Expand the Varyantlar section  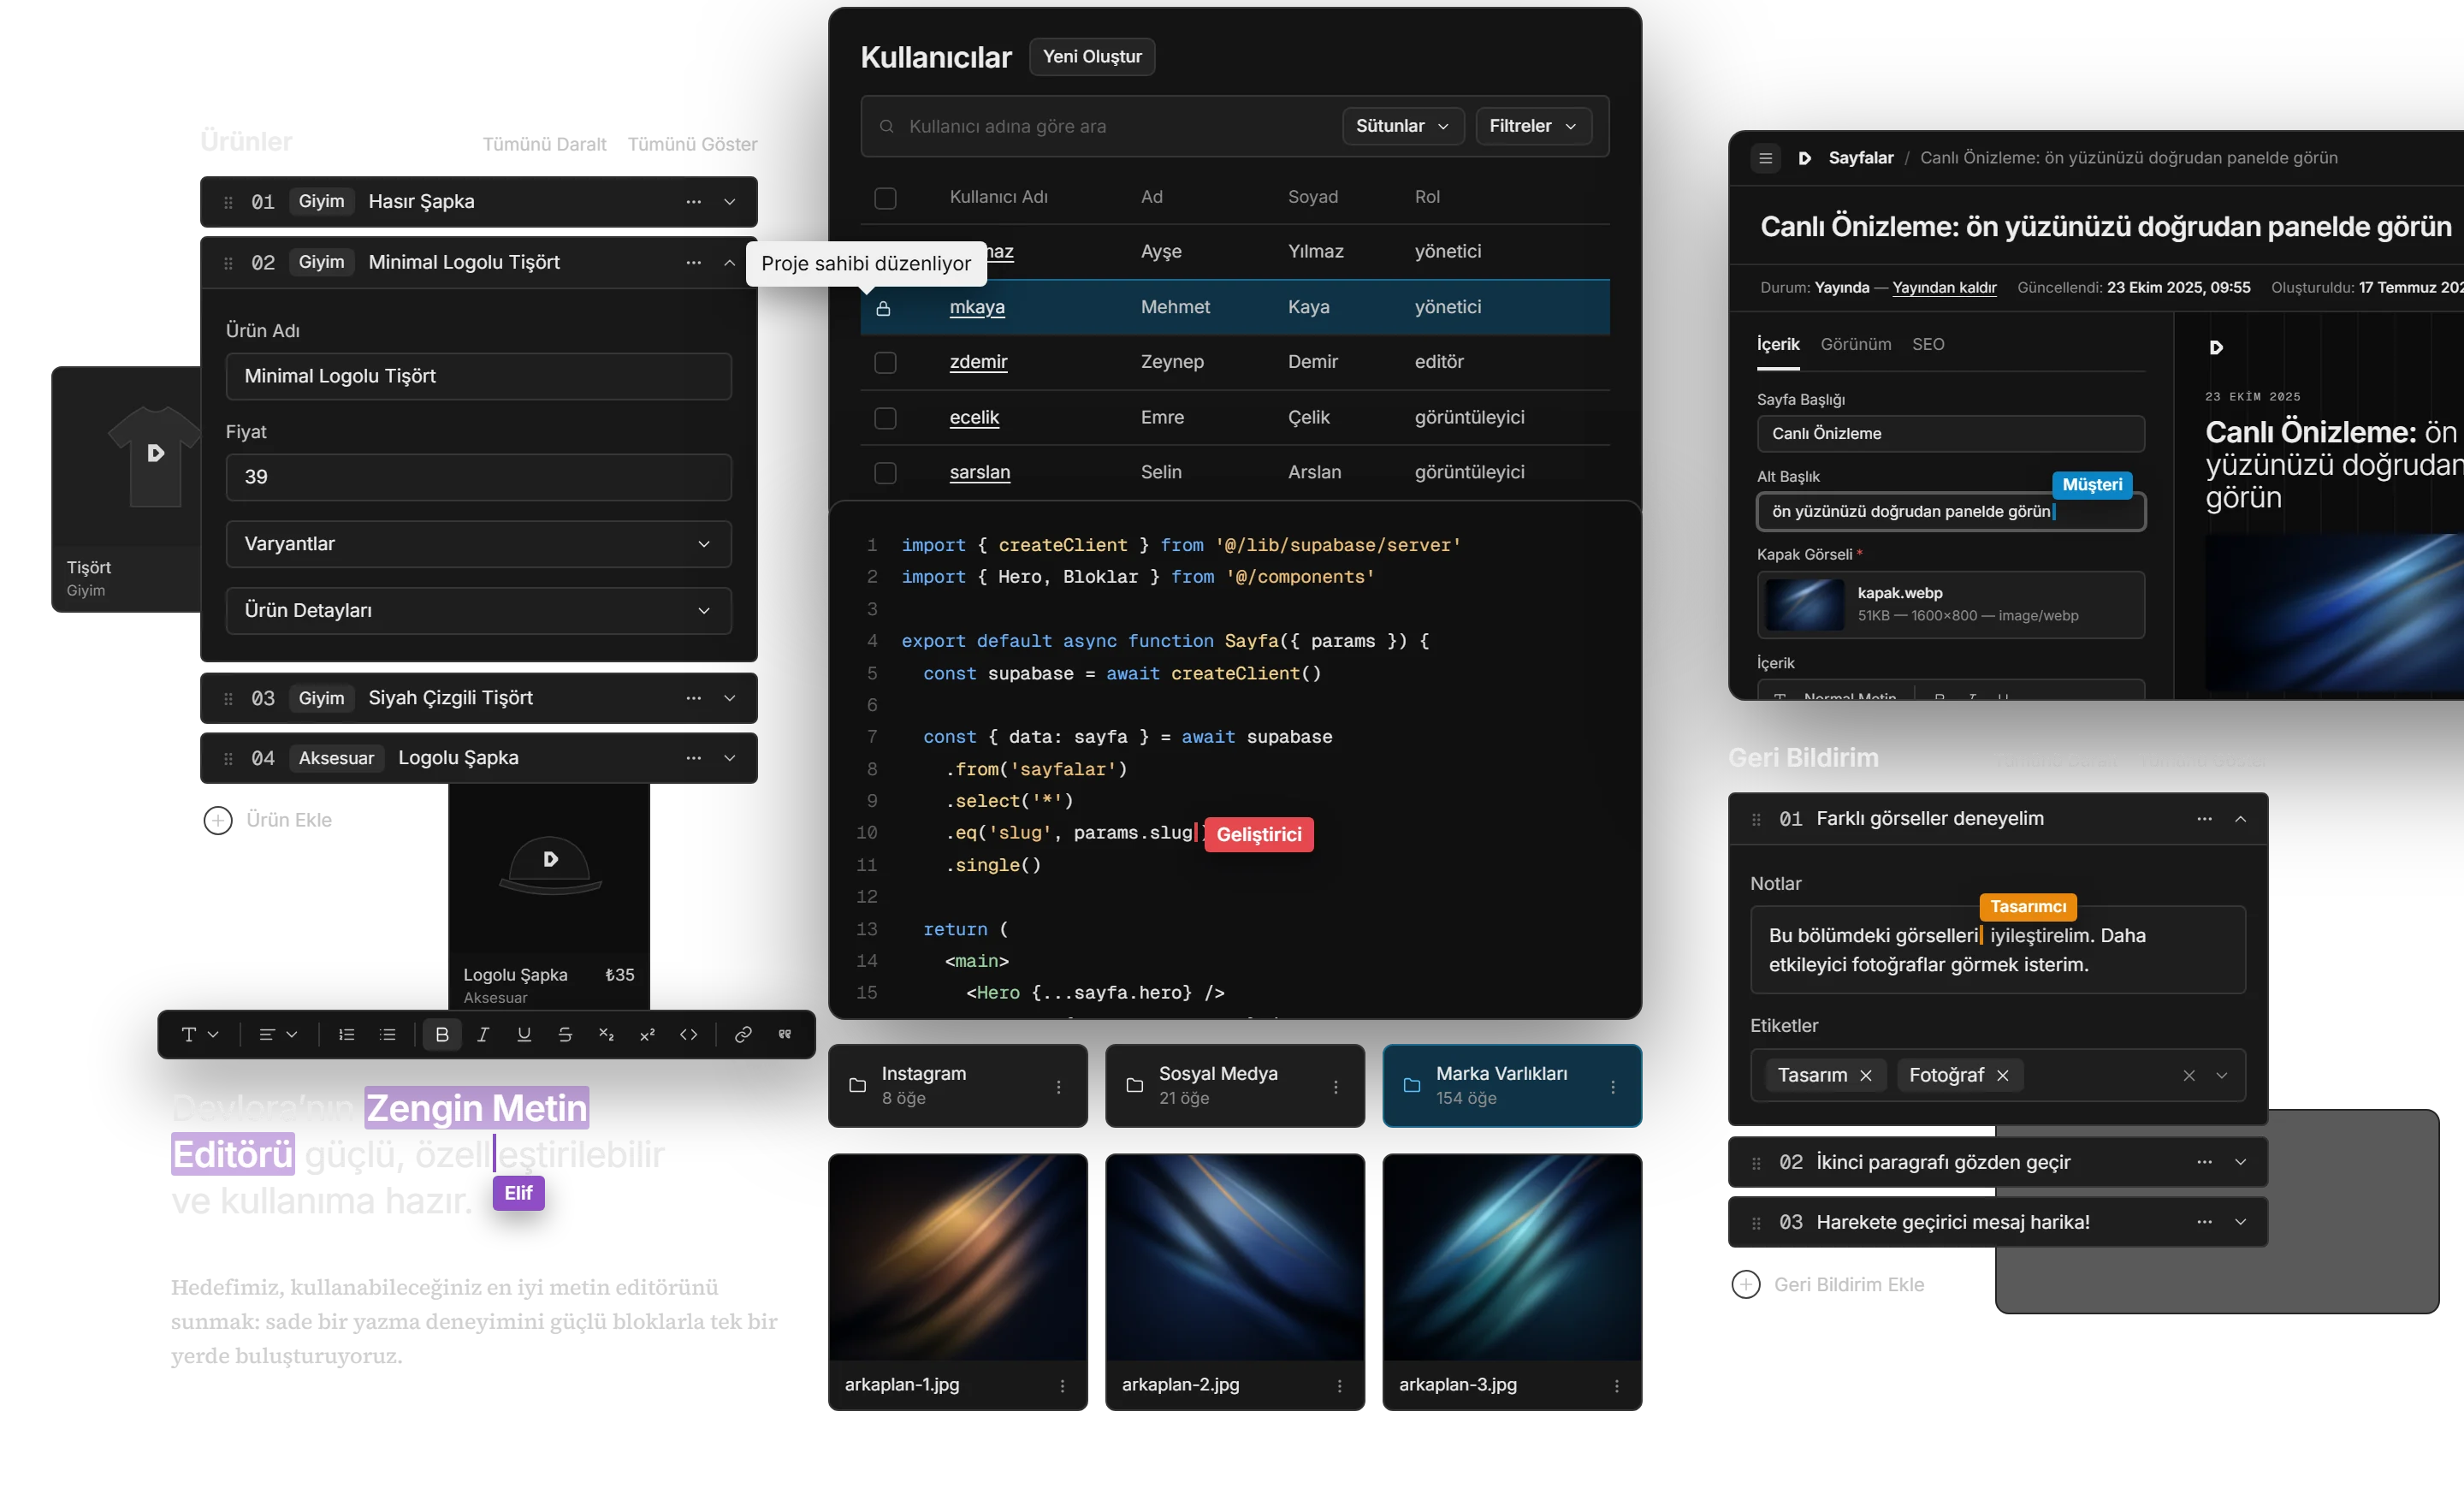pos(478,544)
